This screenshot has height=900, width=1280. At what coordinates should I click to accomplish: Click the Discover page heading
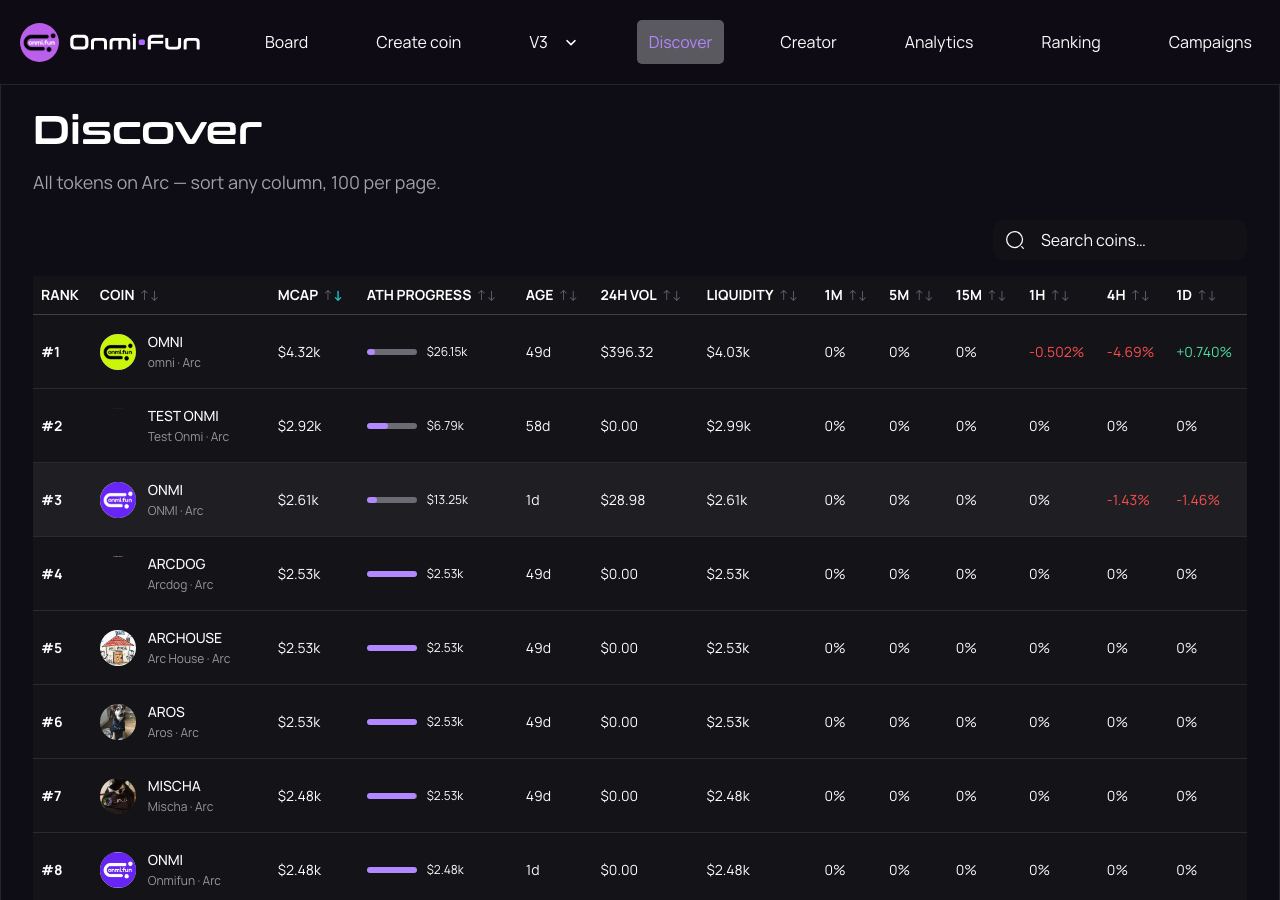[x=148, y=130]
